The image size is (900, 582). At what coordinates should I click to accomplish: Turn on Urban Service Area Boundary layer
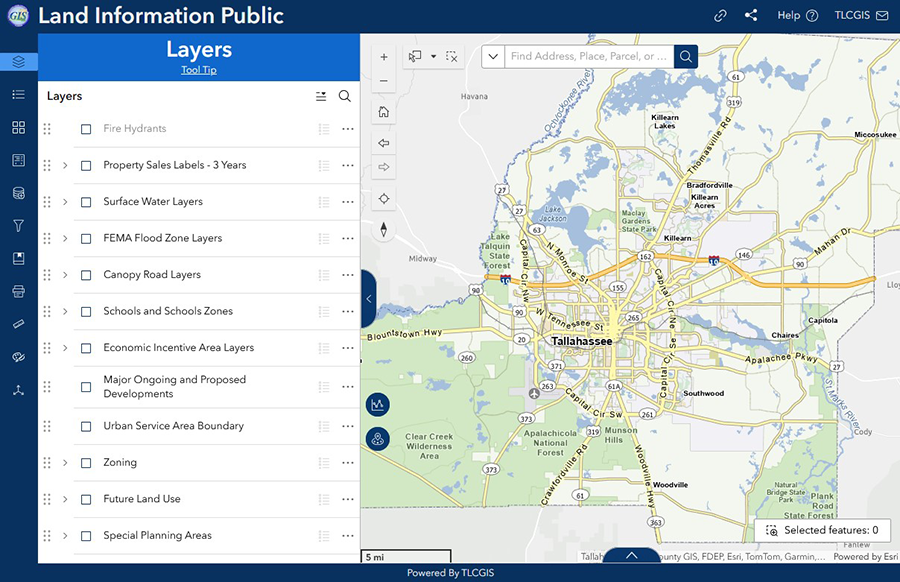point(86,427)
